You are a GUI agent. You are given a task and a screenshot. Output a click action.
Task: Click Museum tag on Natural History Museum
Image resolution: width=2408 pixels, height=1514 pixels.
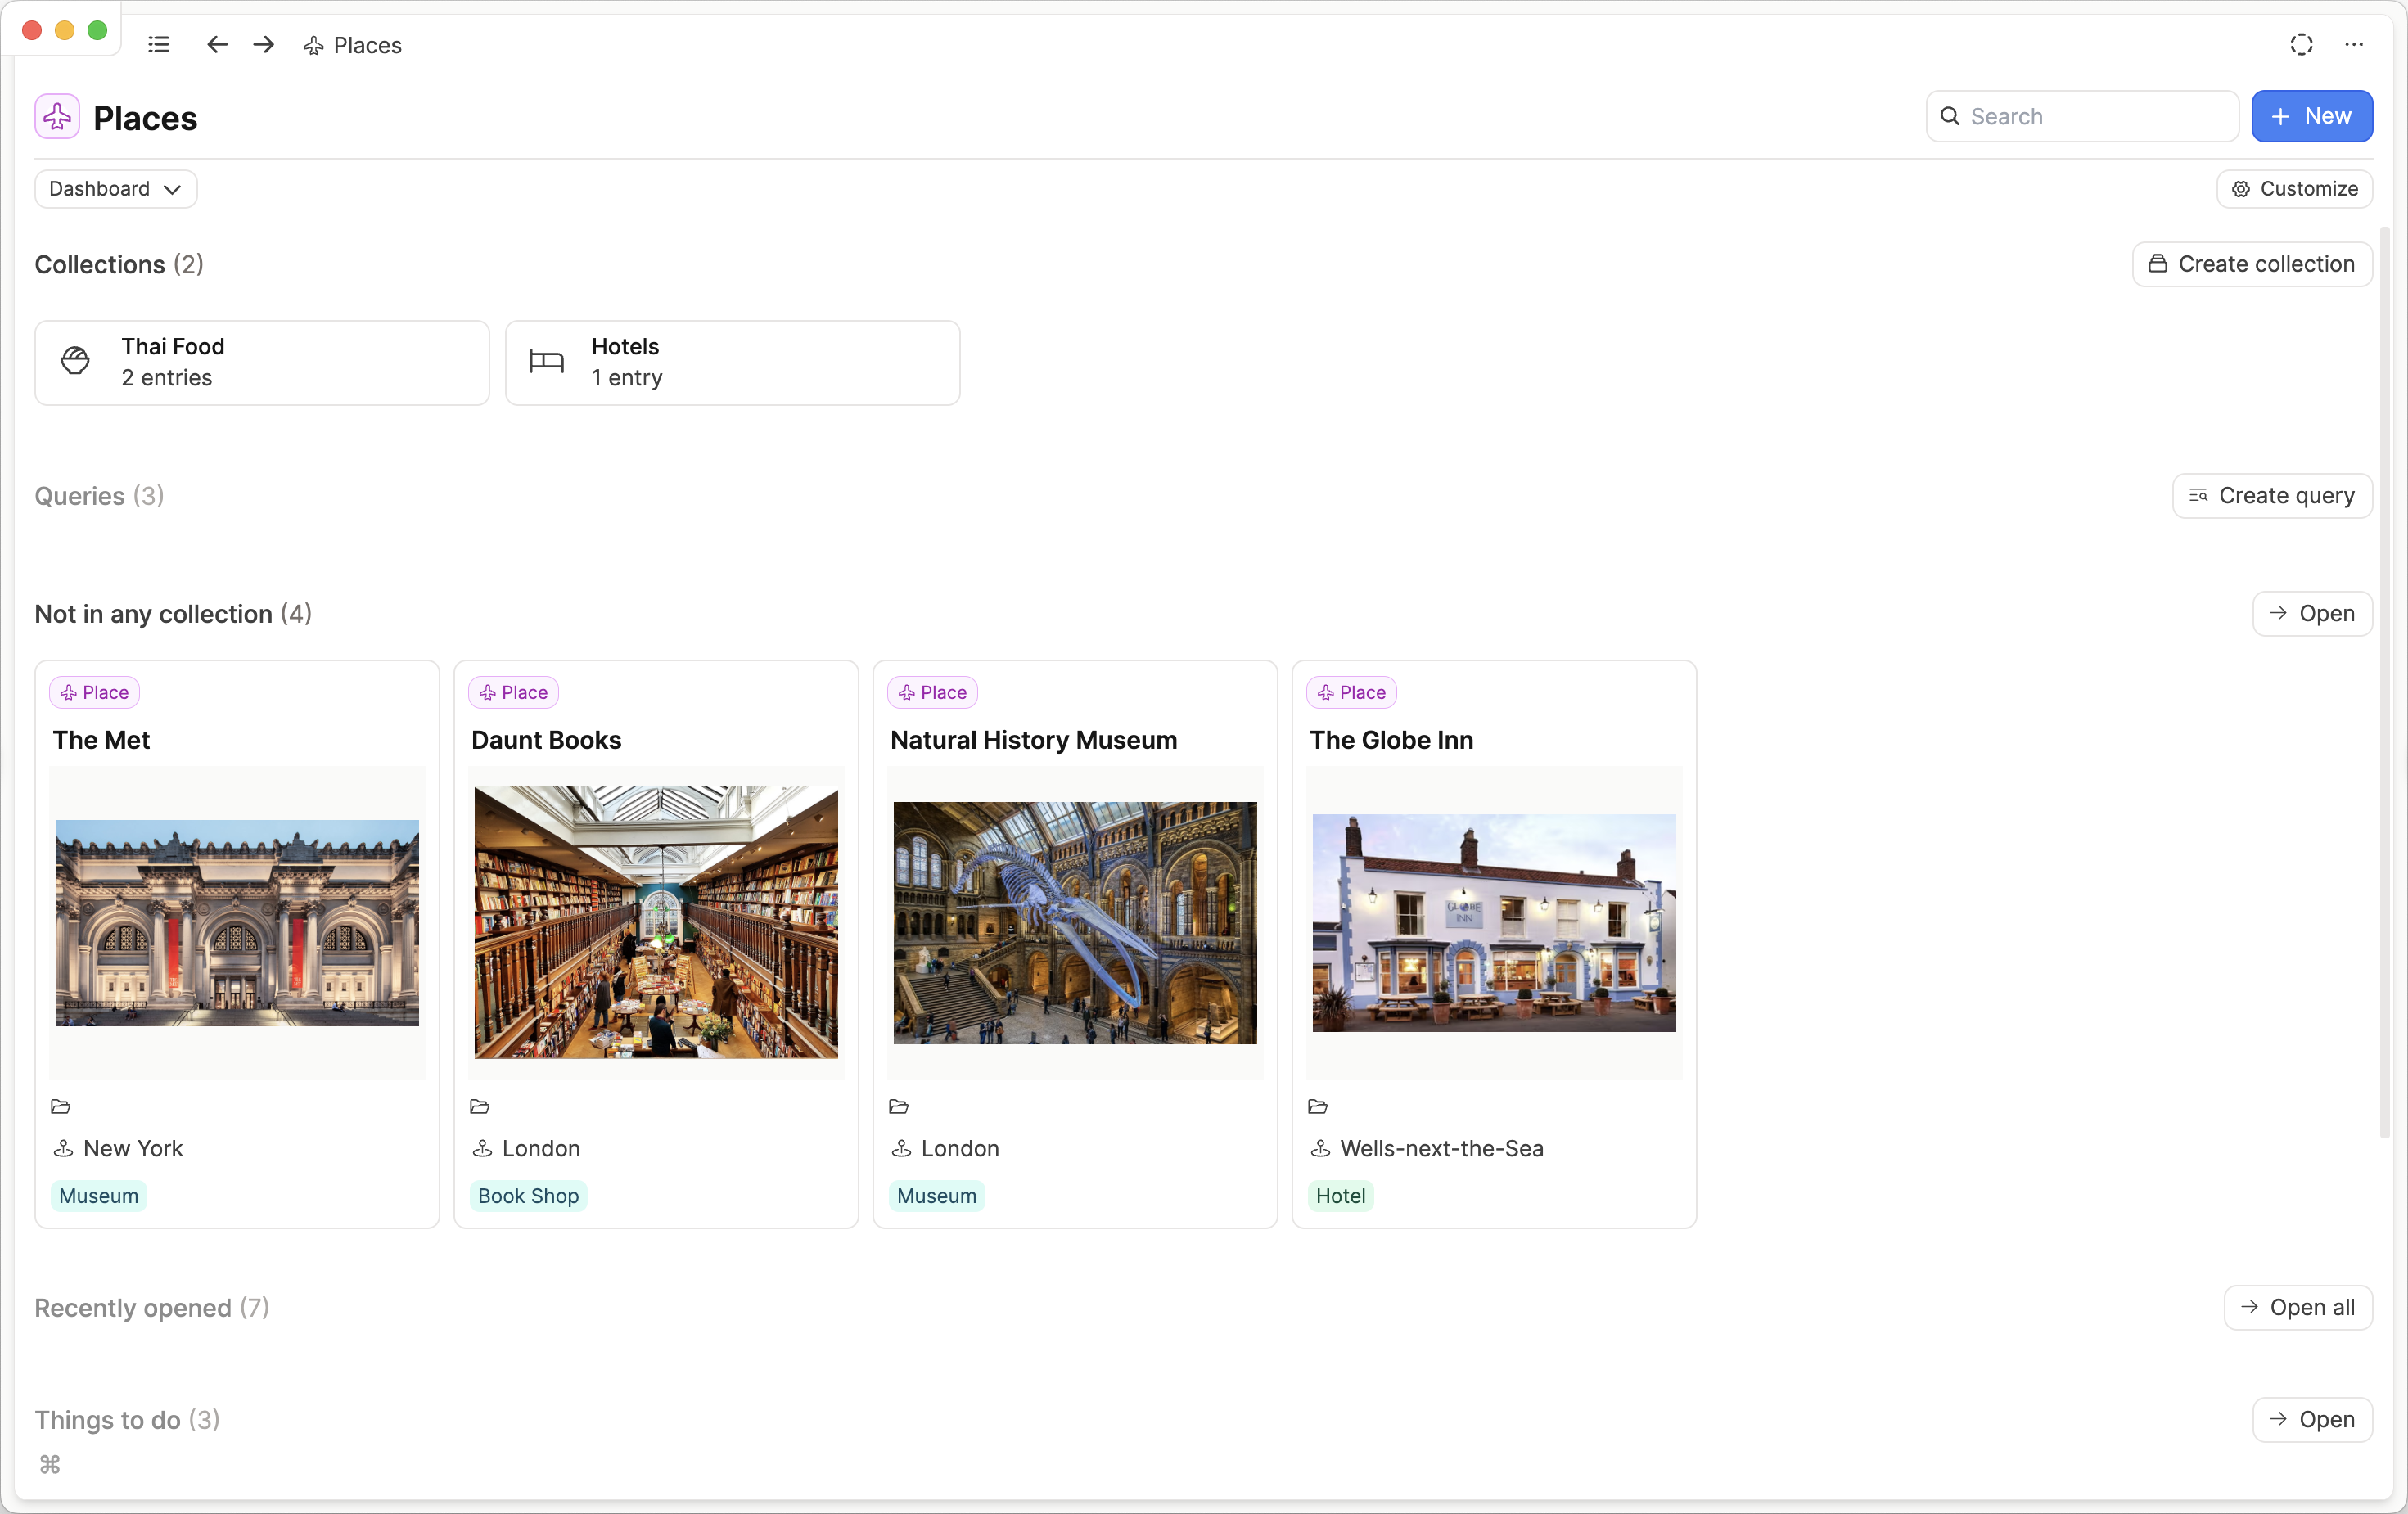[936, 1195]
